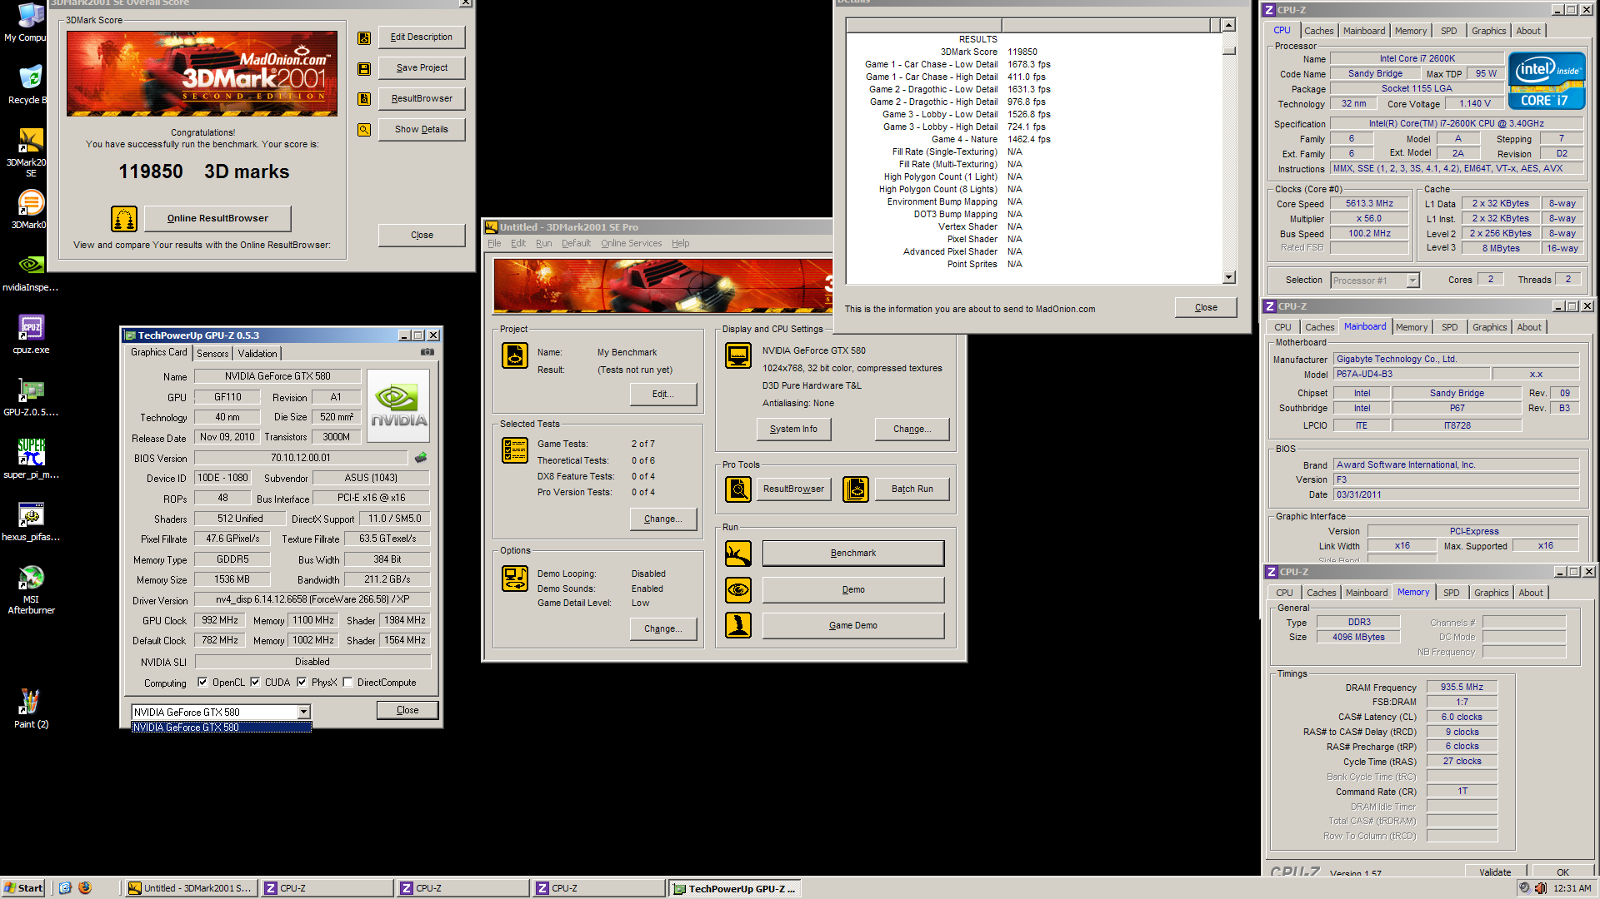Click the Options icon in 3DMark2001
The width and height of the screenshot is (1600, 899).
coord(515,578)
